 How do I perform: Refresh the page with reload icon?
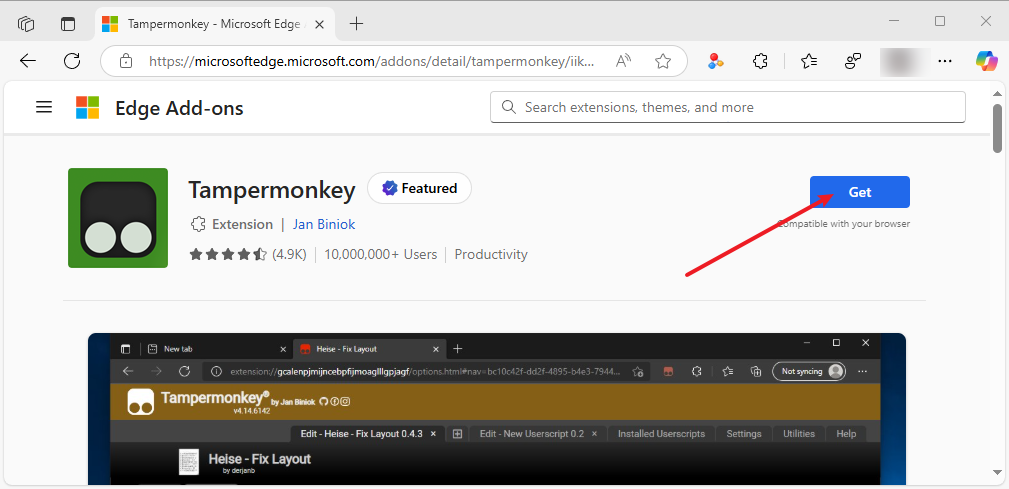click(x=72, y=61)
